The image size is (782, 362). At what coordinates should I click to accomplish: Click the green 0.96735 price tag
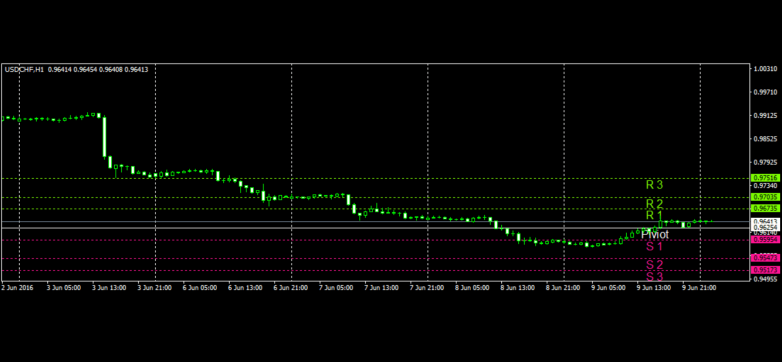765,208
